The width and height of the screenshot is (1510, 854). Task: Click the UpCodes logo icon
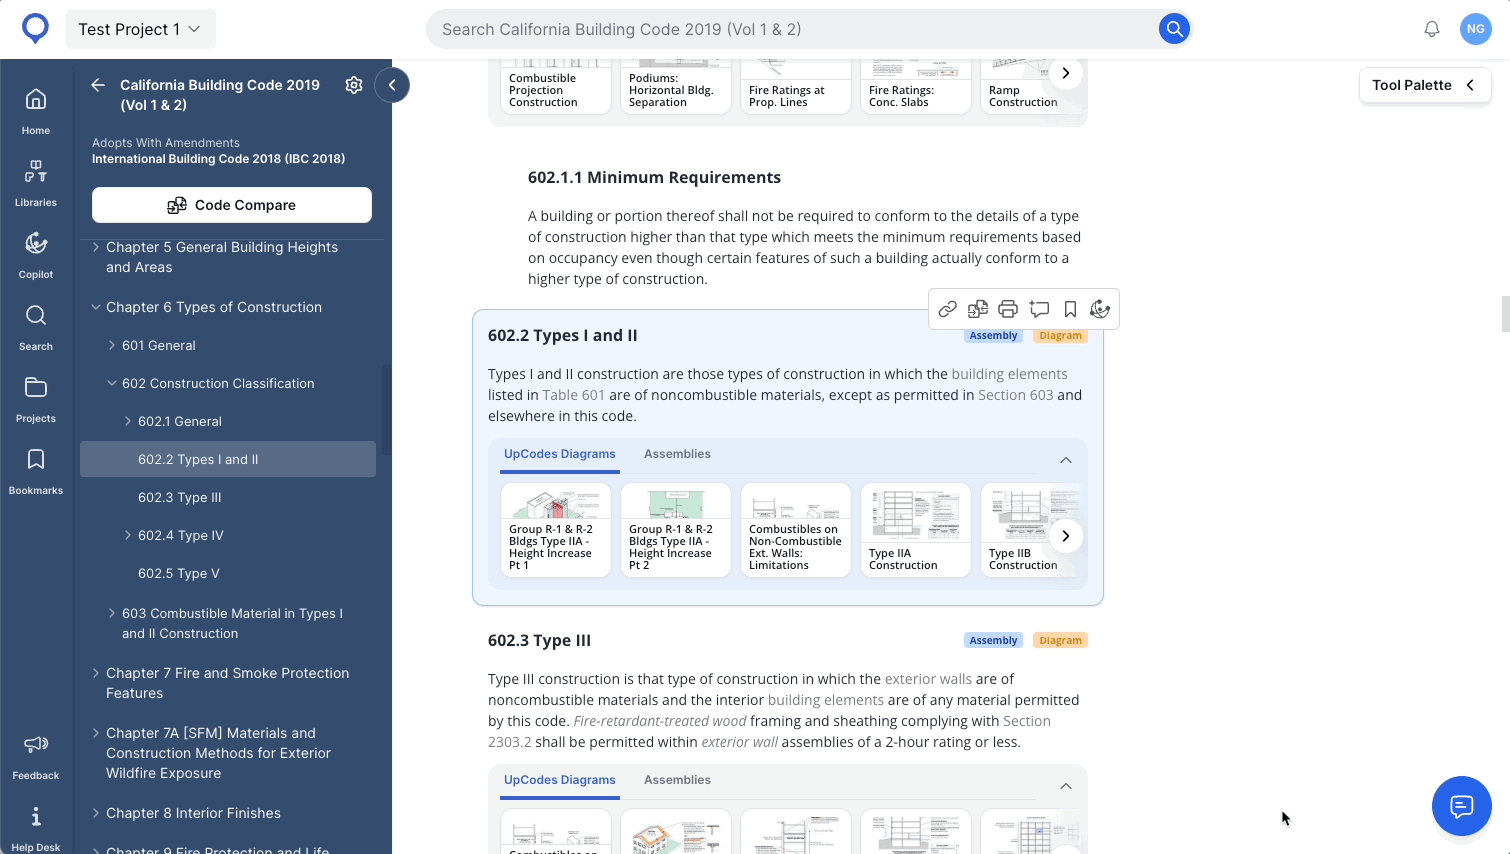36,29
